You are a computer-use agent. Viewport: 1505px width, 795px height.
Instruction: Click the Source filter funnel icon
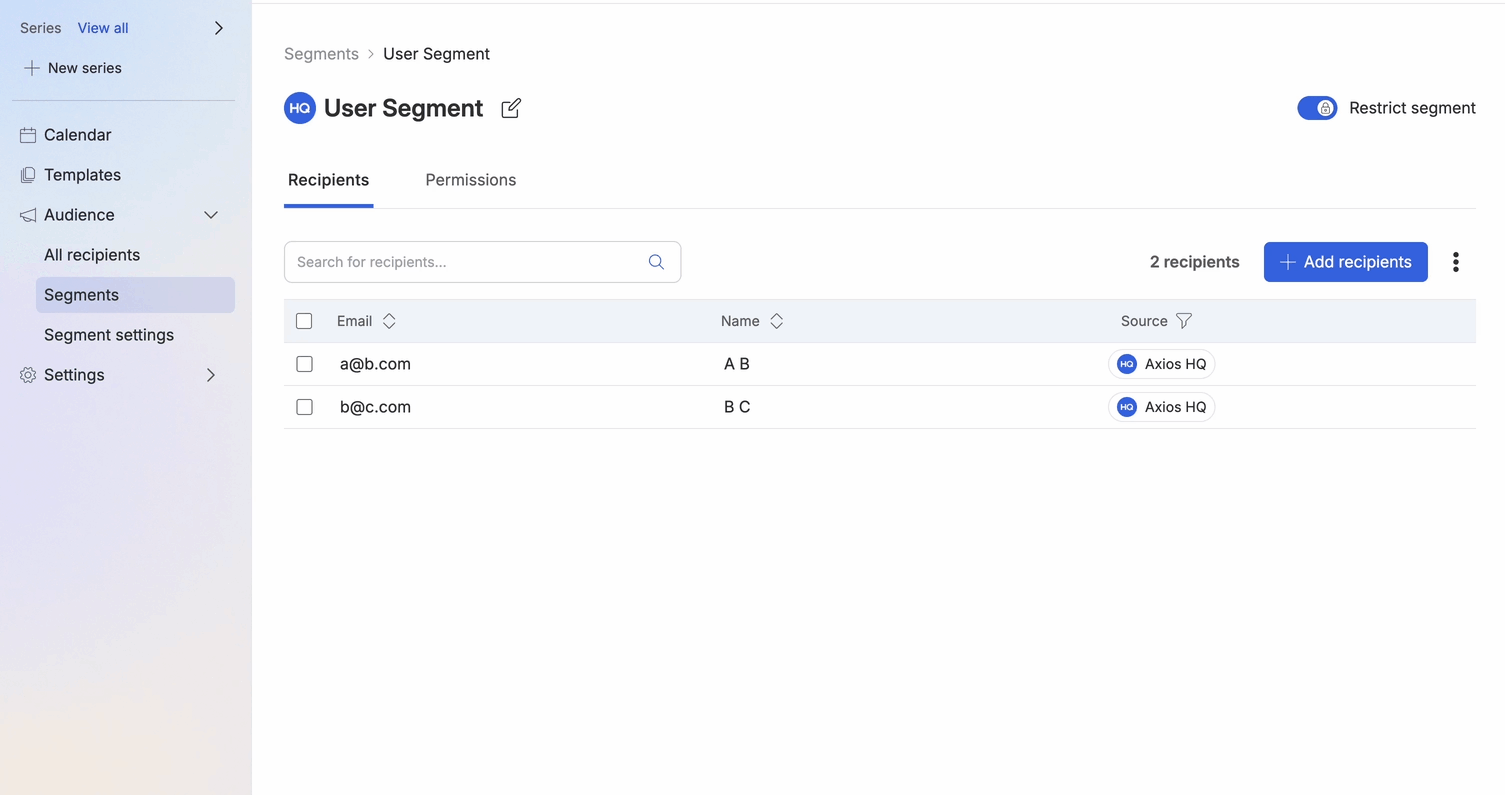1184,321
